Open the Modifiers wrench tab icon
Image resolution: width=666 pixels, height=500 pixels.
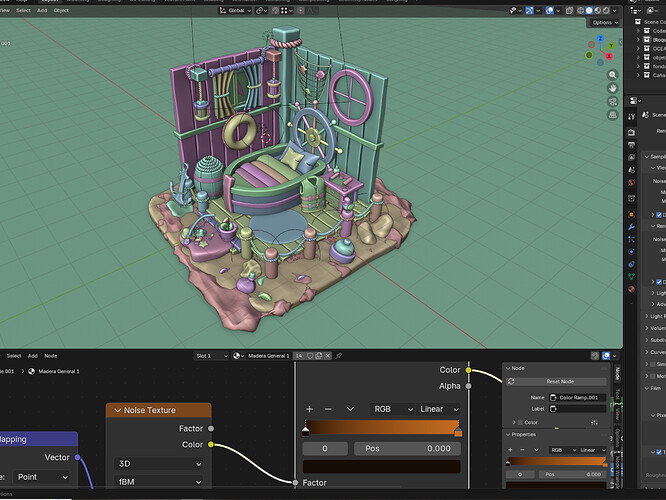(632, 227)
